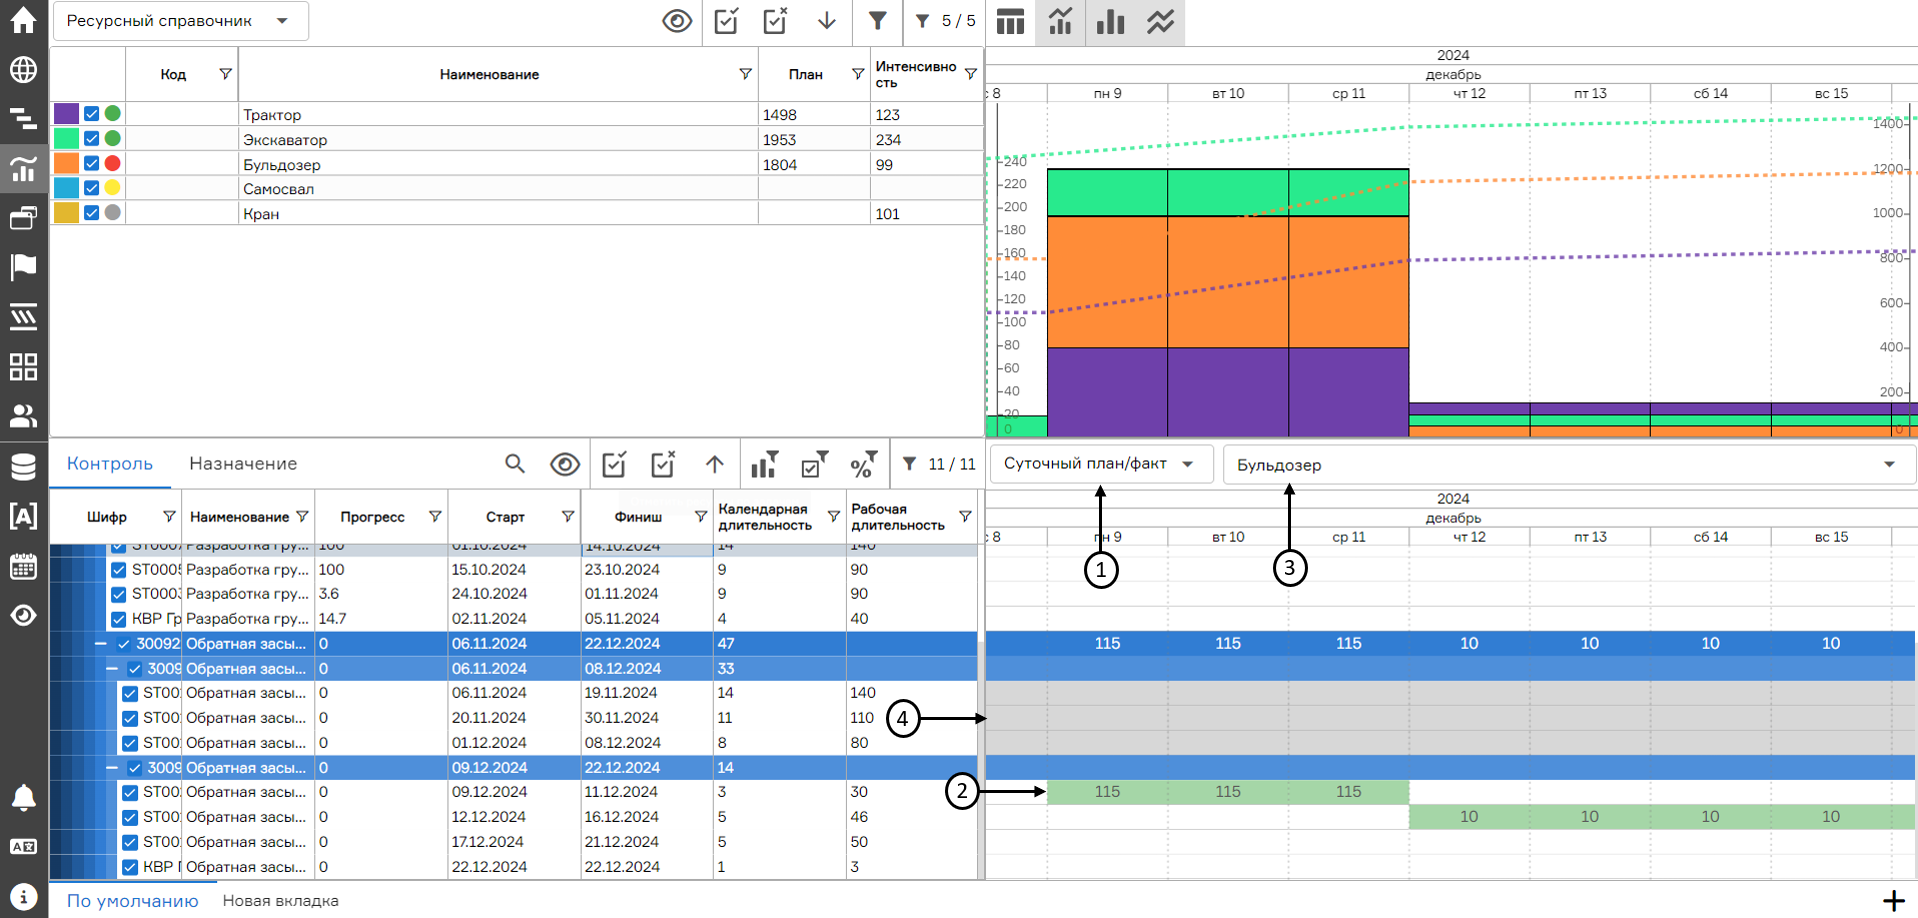The width and height of the screenshot is (1918, 918).
Task: Sort by the Интенсивность column header
Action: click(916, 74)
